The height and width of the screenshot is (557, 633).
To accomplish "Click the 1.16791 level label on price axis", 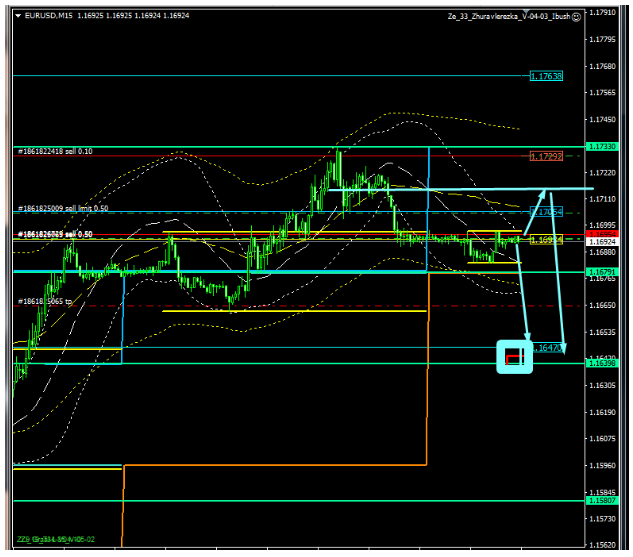I will [x=603, y=271].
